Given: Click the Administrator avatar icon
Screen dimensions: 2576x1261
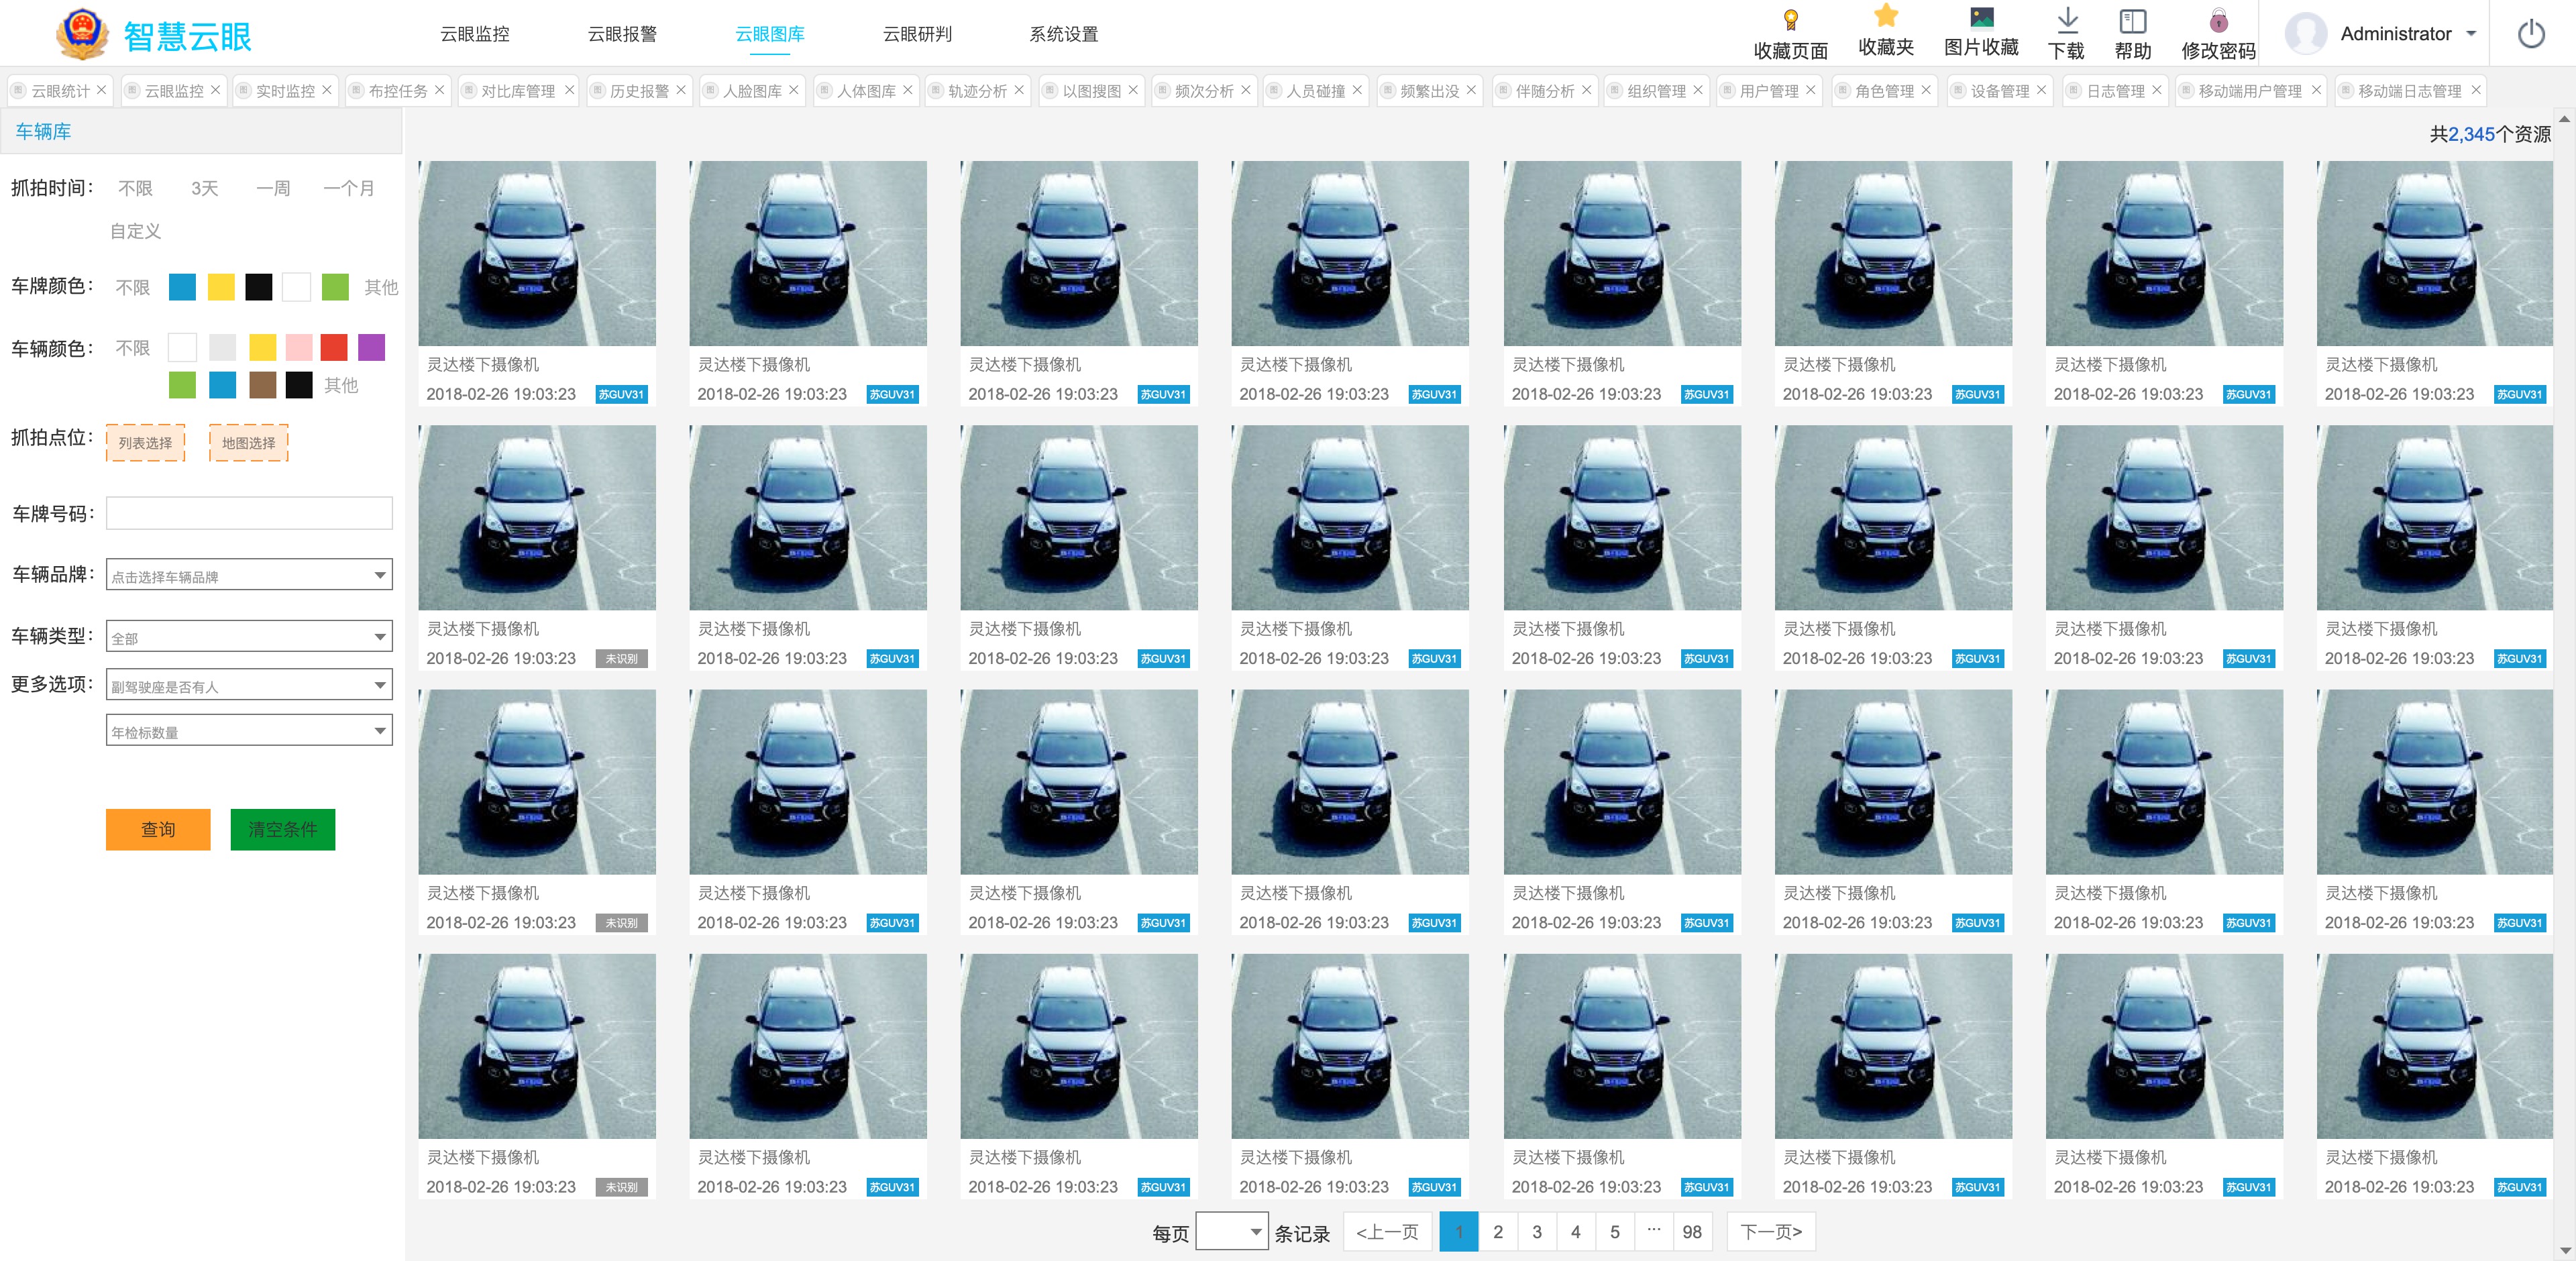Looking at the screenshot, I should (2305, 33).
